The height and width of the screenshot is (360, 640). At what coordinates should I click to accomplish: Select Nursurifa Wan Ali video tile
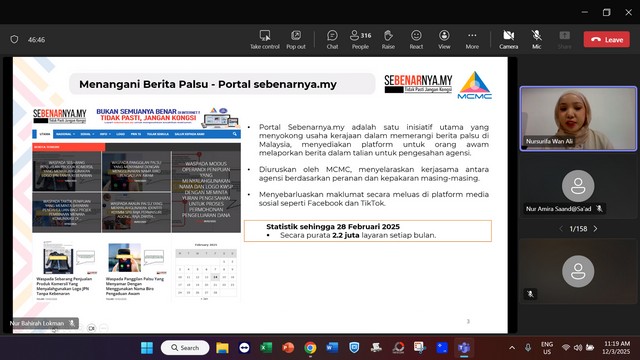pos(578,118)
